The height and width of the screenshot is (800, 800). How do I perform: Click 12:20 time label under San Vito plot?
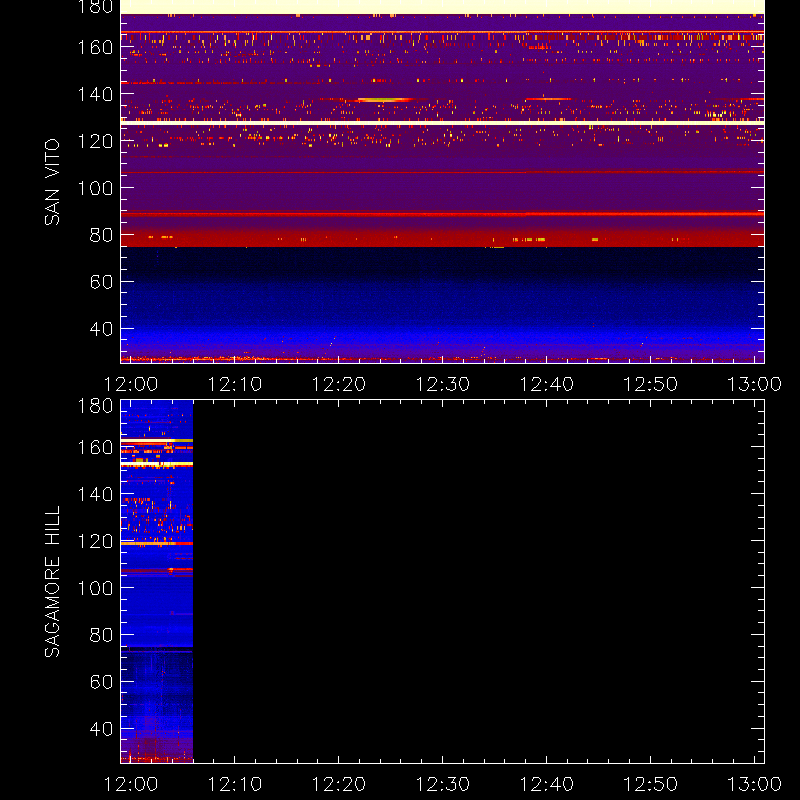pyautogui.click(x=339, y=384)
